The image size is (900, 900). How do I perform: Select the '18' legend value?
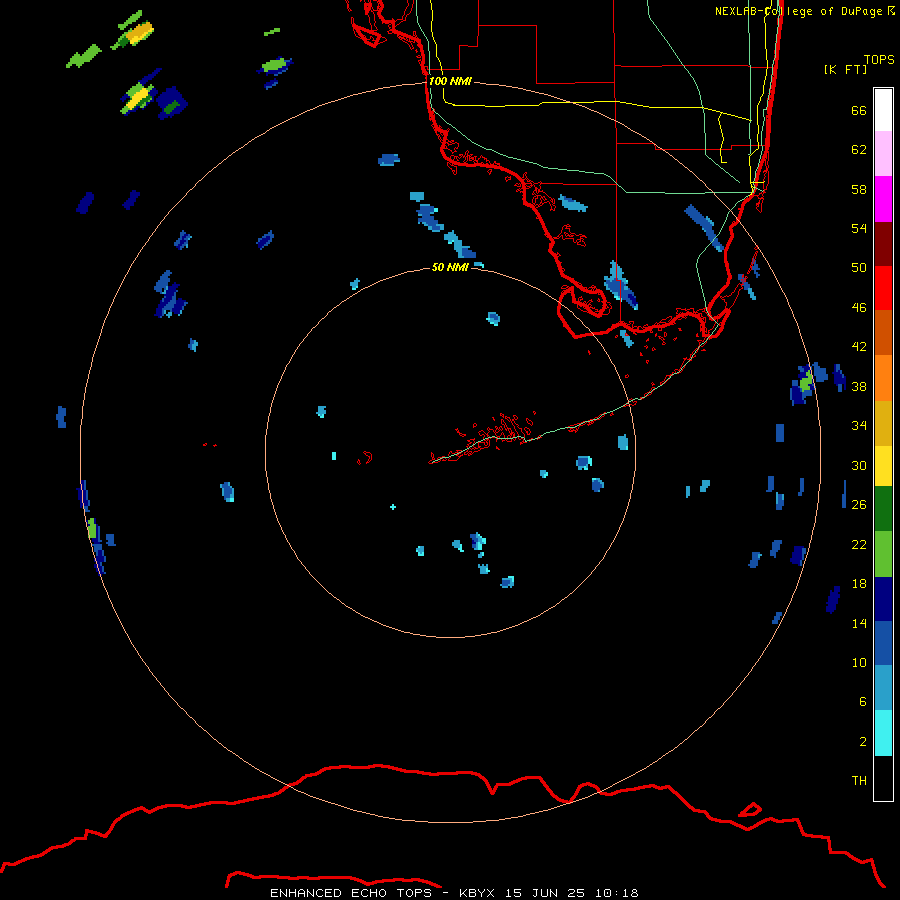pyautogui.click(x=859, y=584)
